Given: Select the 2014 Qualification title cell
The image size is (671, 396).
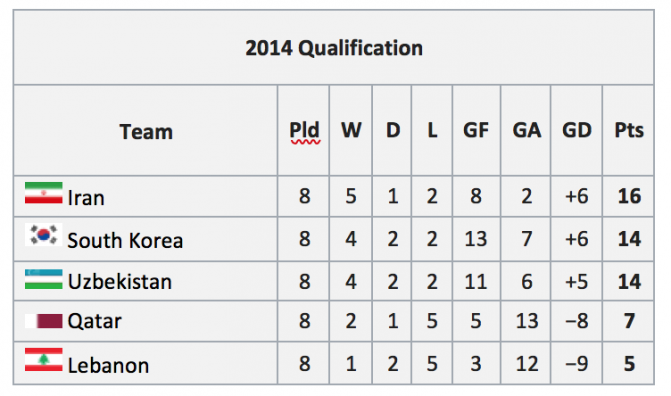Looking at the screenshot, I should coord(334,48).
